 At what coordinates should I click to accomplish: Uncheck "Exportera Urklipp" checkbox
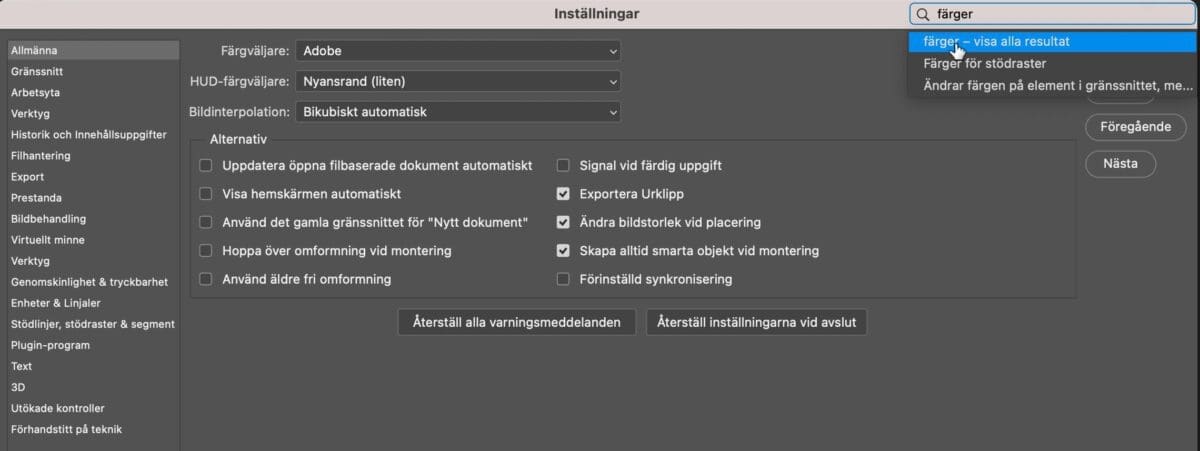[x=563, y=194]
